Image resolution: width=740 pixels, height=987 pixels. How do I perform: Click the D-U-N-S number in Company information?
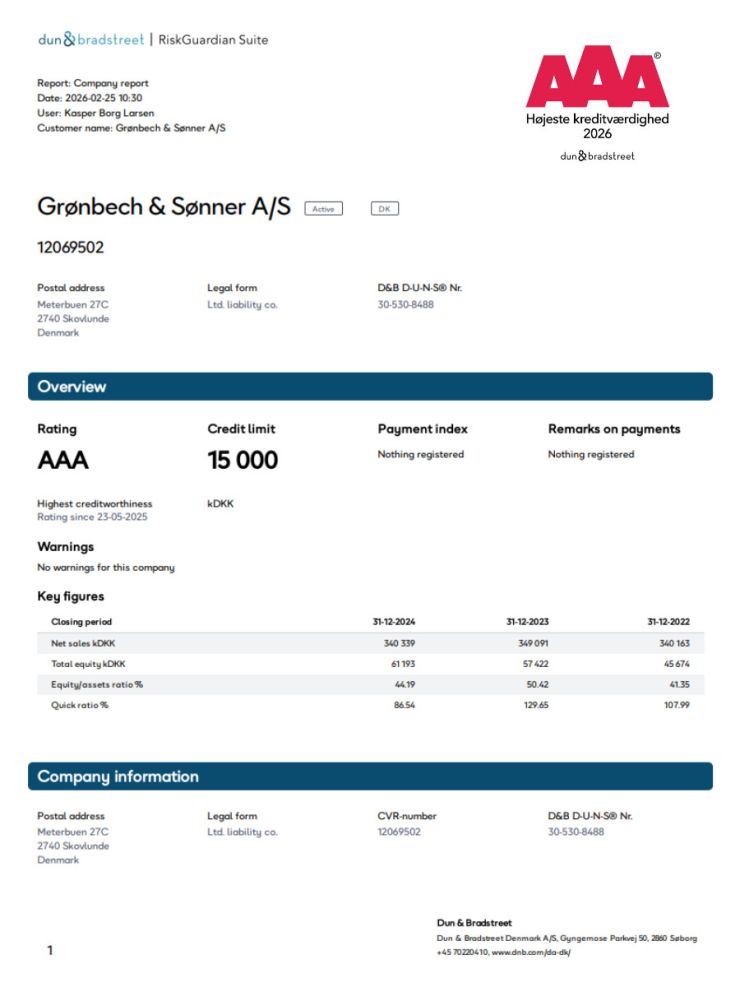(x=576, y=832)
